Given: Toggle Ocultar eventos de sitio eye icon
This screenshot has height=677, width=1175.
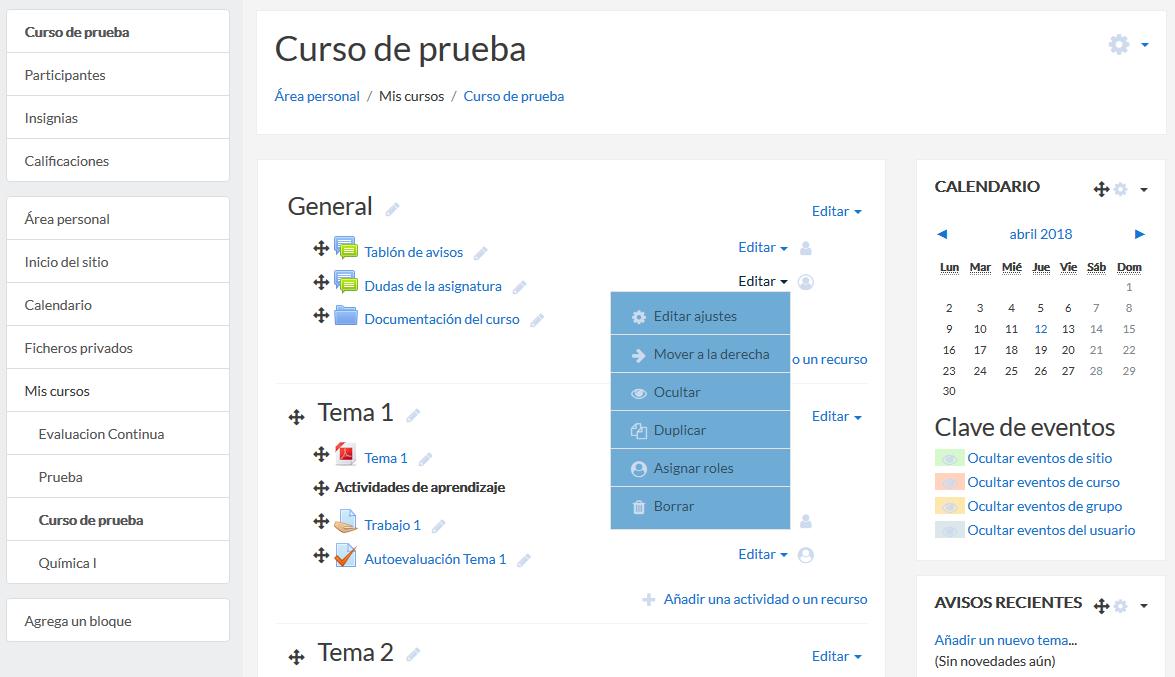Looking at the screenshot, I should pyautogui.click(x=949, y=458).
